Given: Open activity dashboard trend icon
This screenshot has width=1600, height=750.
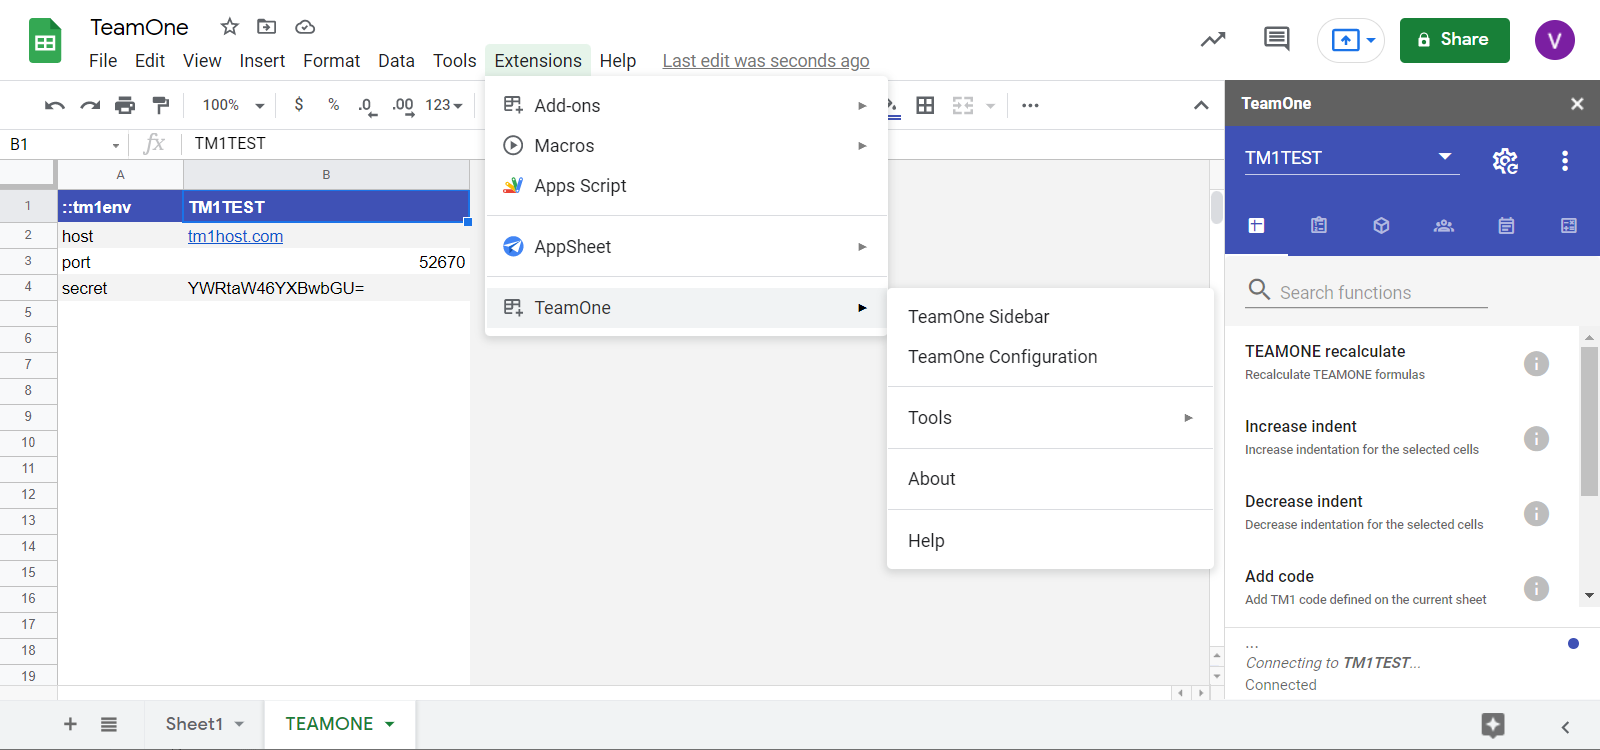Looking at the screenshot, I should 1213,40.
